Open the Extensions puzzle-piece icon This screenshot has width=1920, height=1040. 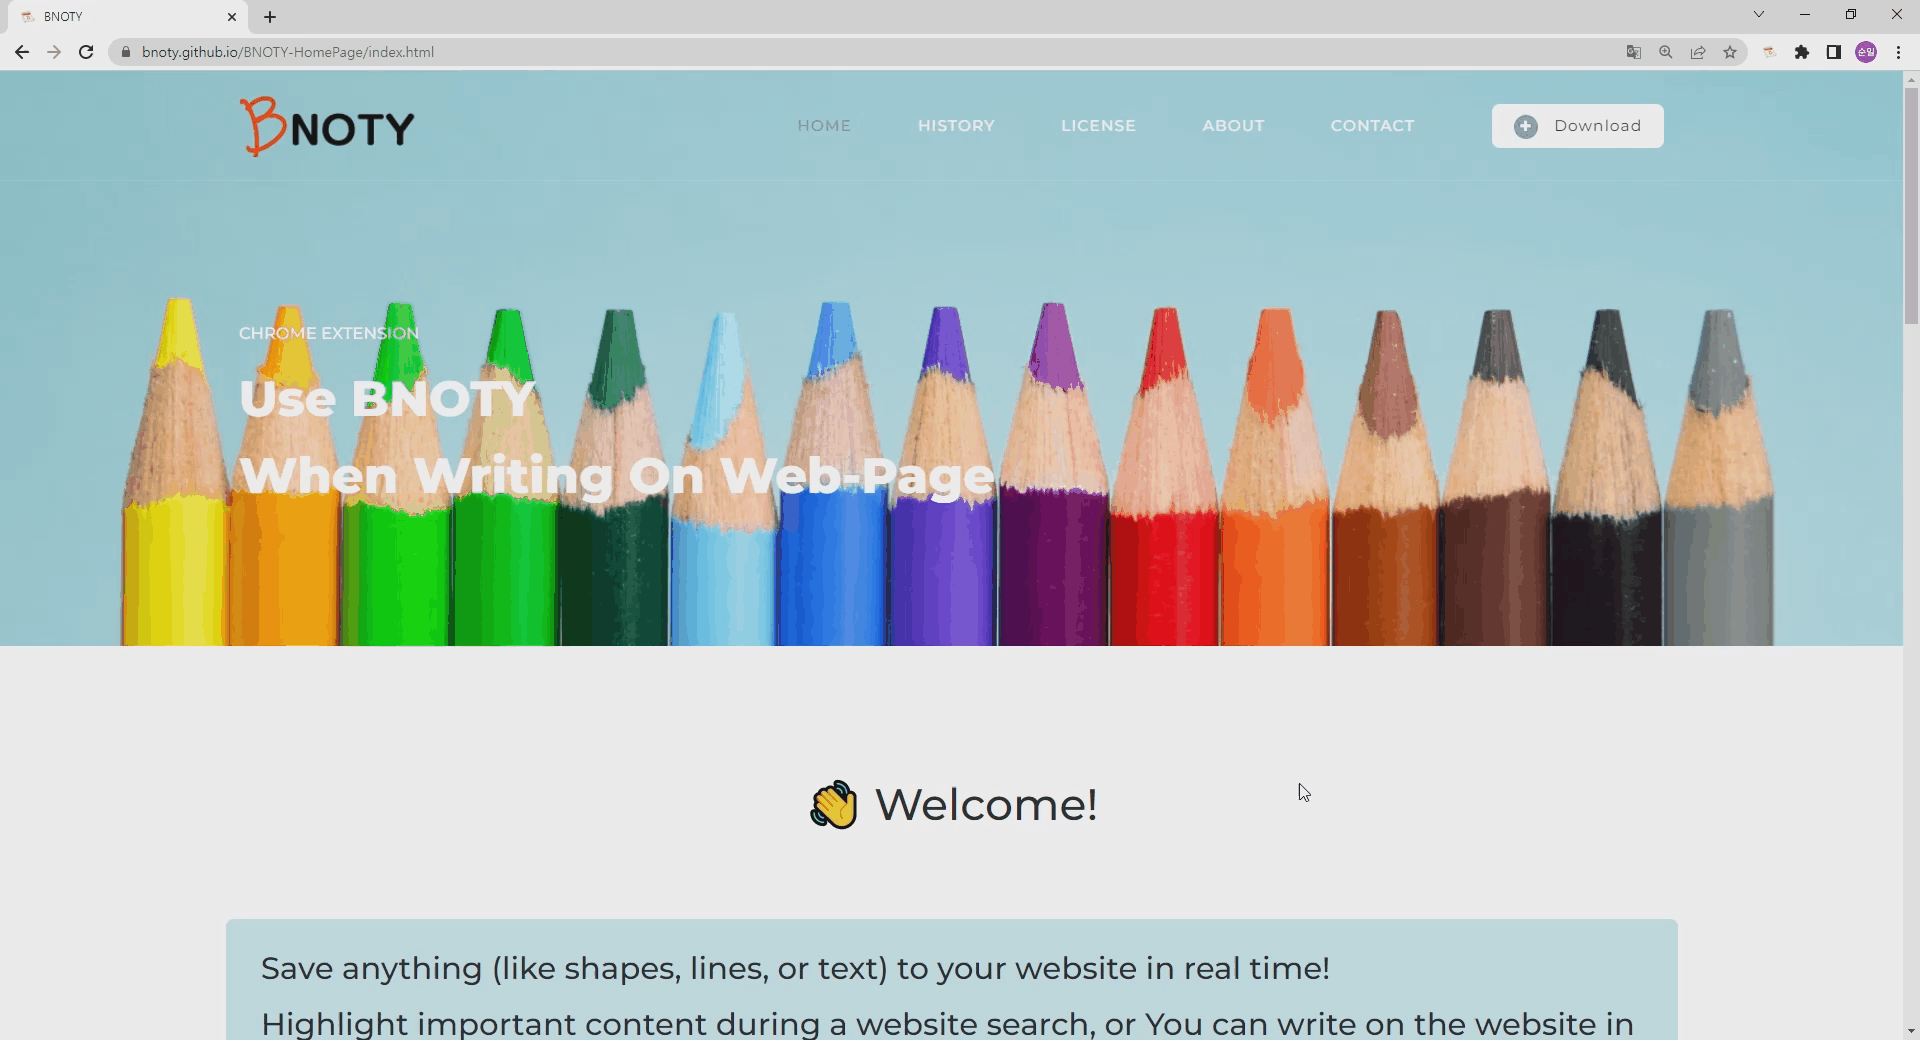[x=1802, y=52]
